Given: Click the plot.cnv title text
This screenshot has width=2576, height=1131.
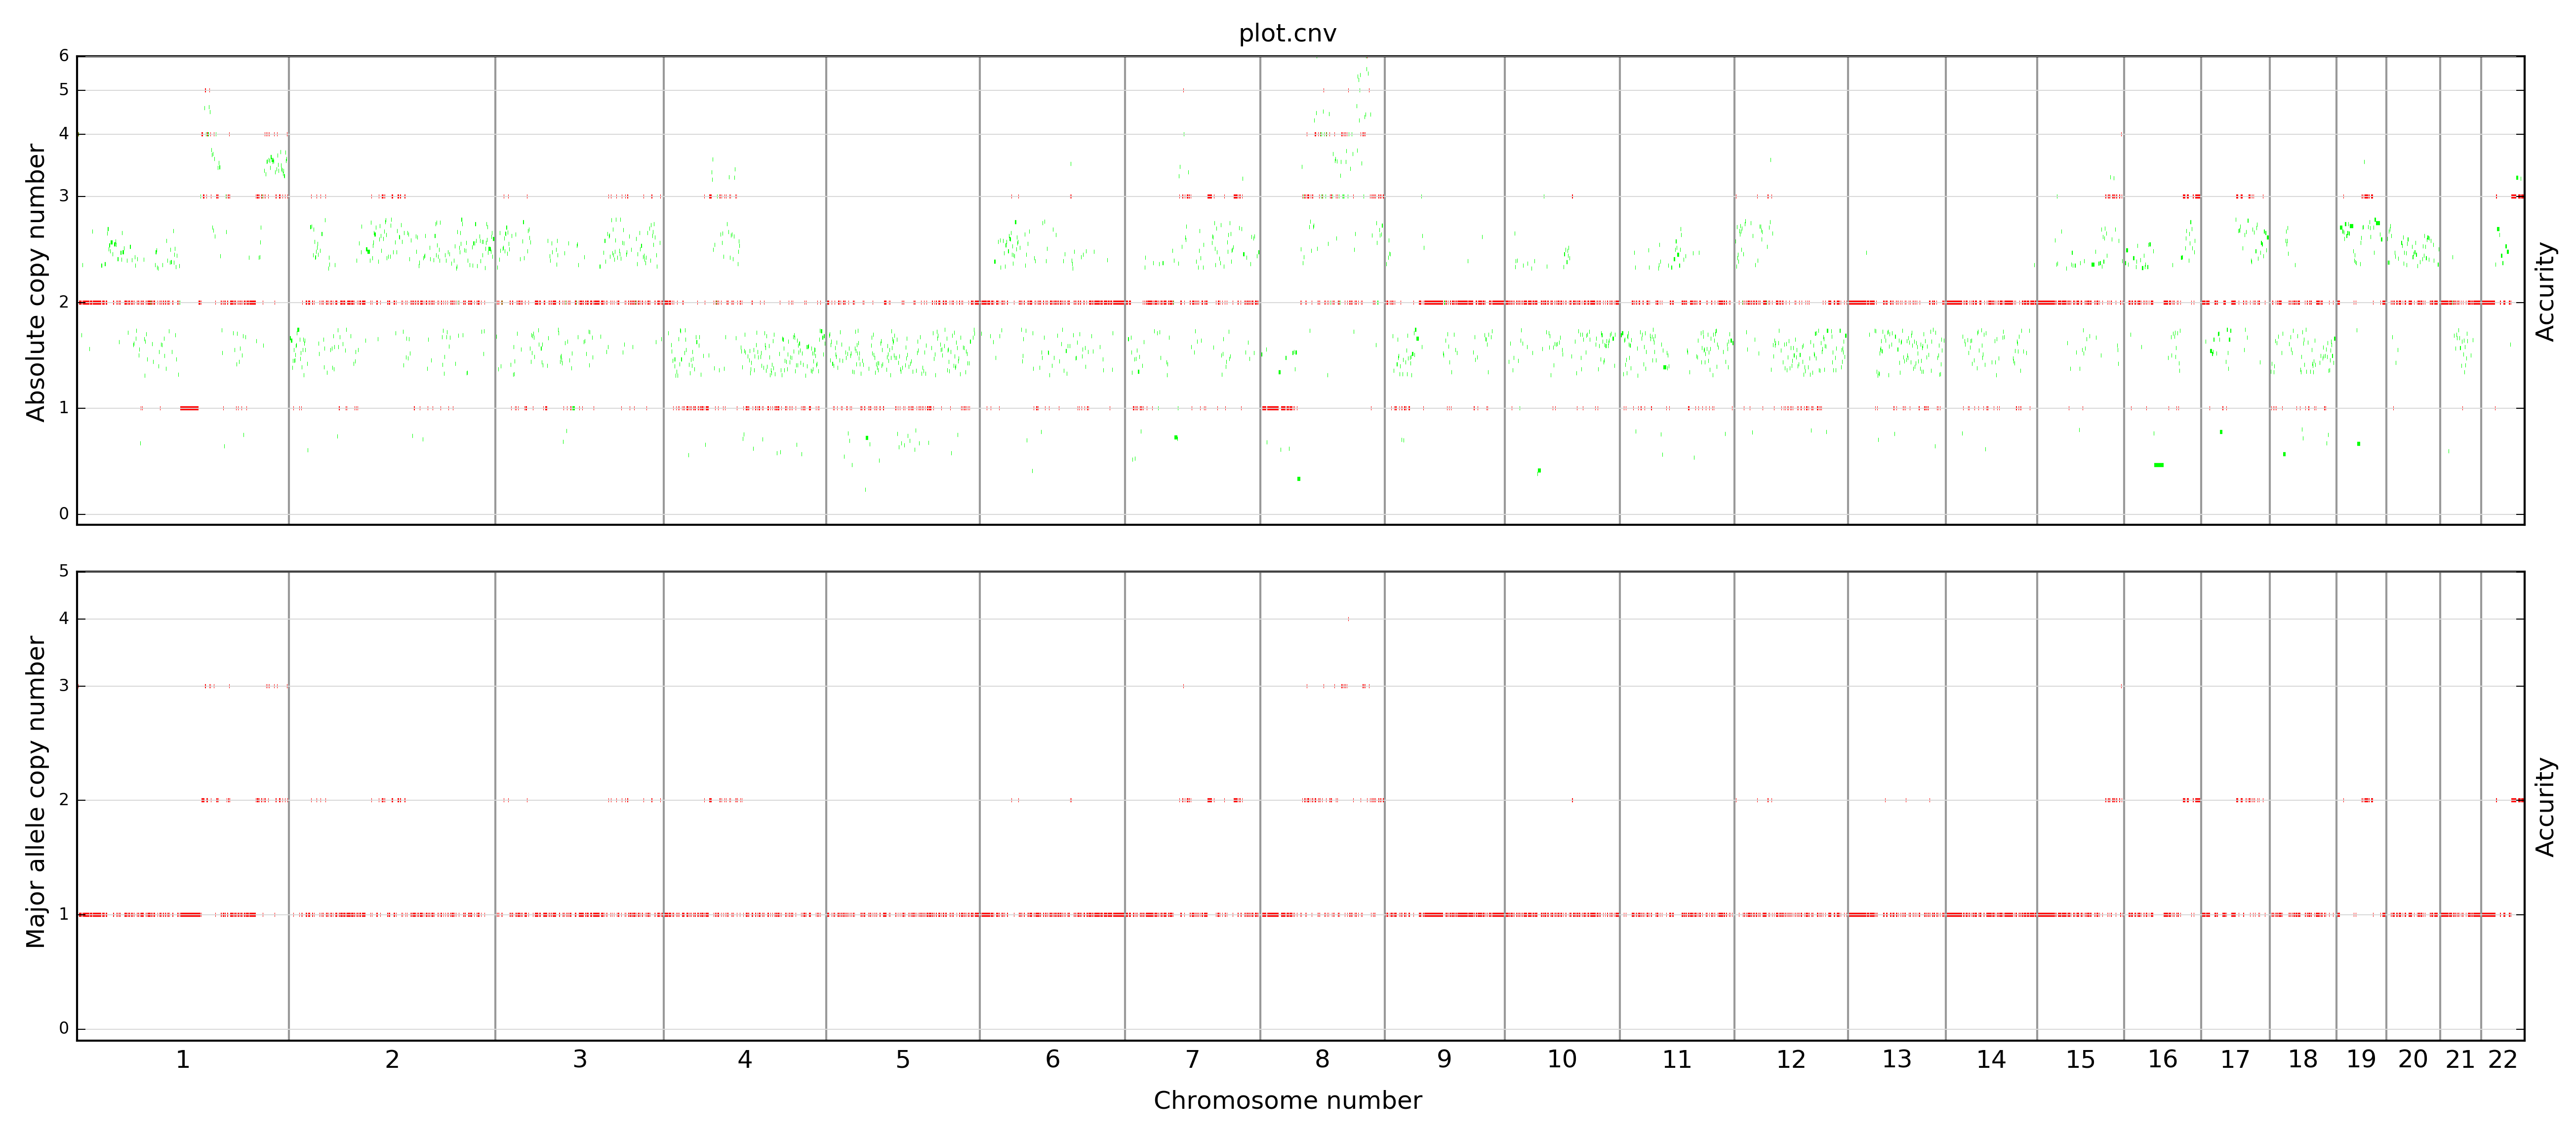Looking at the screenshot, I should pyautogui.click(x=1287, y=33).
